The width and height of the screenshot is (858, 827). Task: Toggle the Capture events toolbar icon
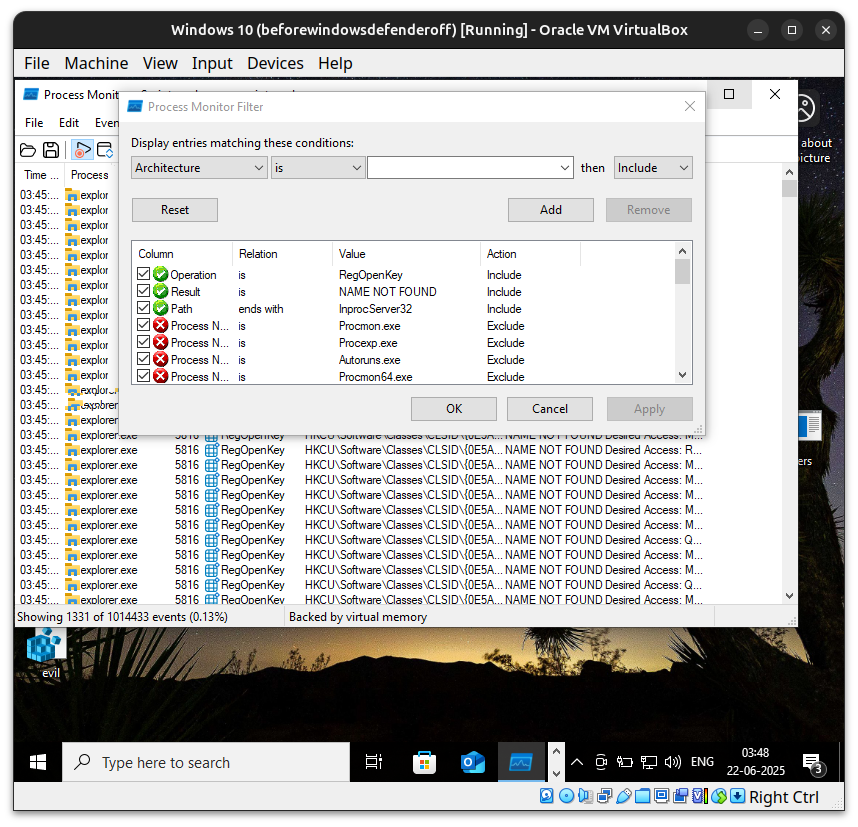coord(83,150)
